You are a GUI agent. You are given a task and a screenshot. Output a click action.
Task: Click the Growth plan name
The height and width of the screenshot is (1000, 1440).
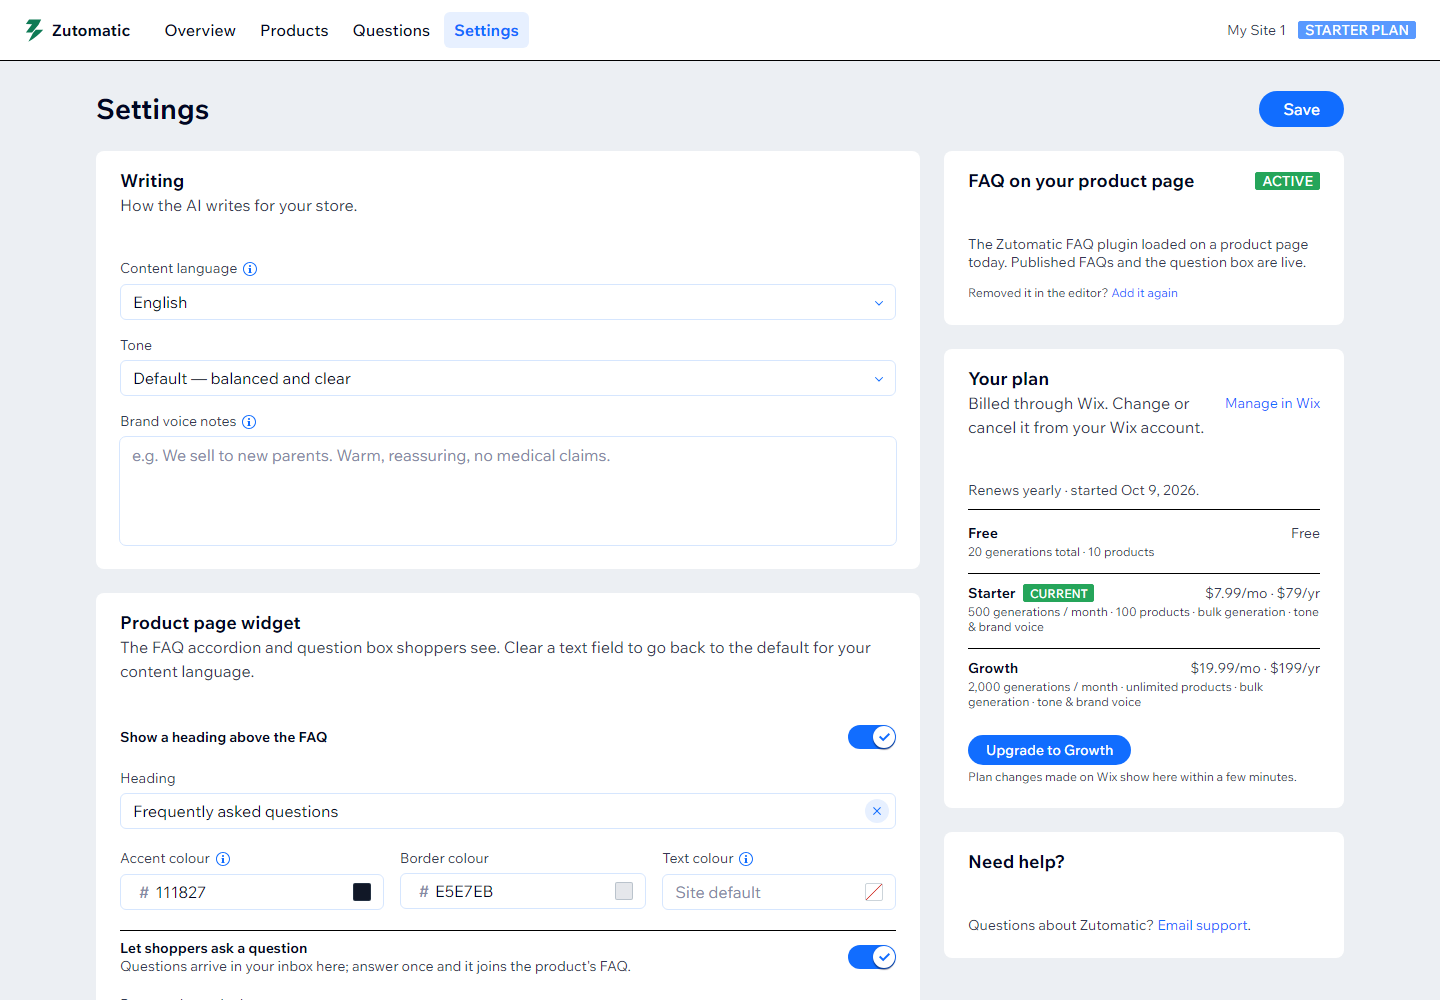tap(993, 668)
